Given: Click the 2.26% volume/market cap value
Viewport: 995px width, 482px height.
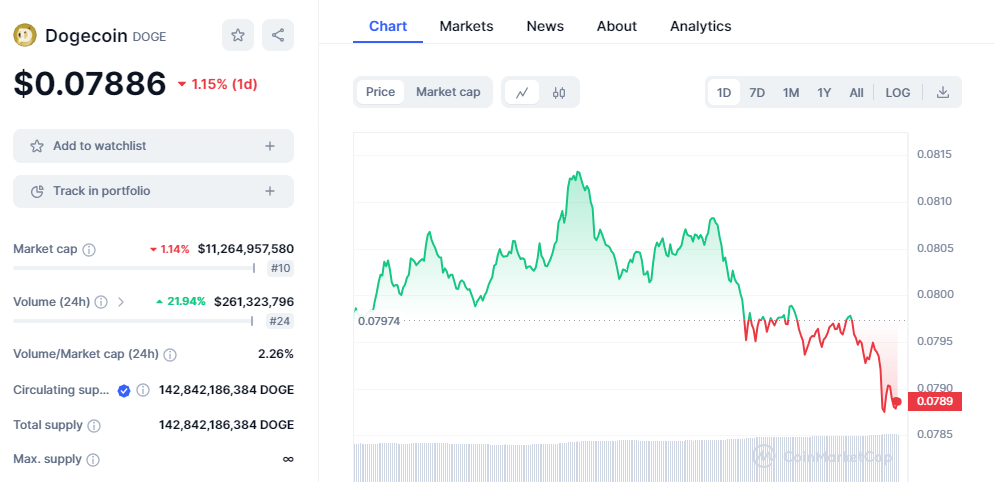Looking at the screenshot, I should click(276, 354).
